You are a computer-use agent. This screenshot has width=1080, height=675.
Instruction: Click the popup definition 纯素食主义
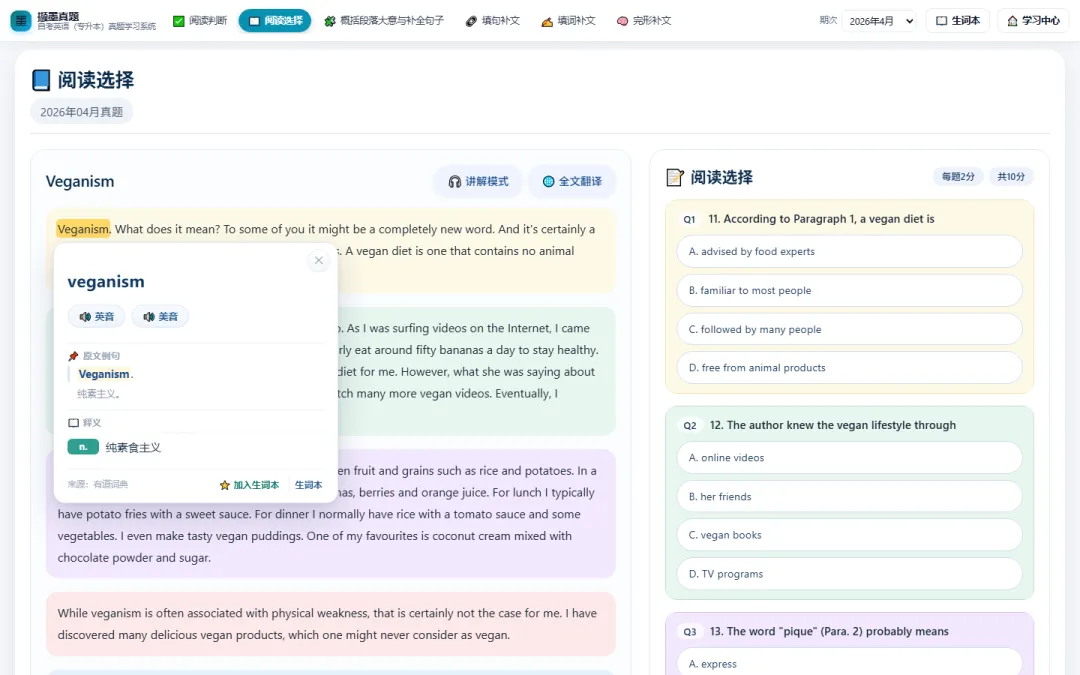coord(133,448)
